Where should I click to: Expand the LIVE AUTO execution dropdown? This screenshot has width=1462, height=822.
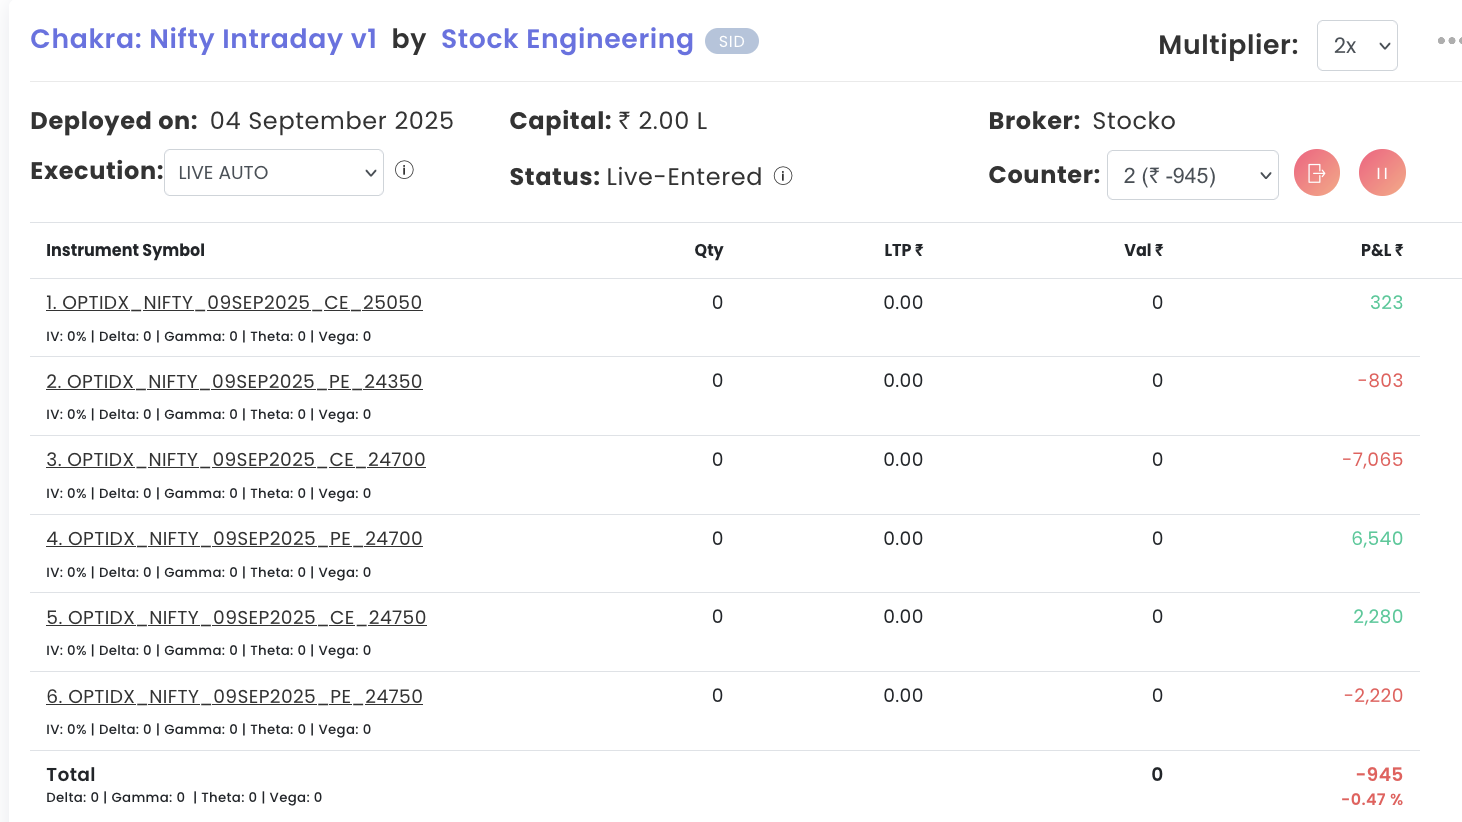point(274,173)
